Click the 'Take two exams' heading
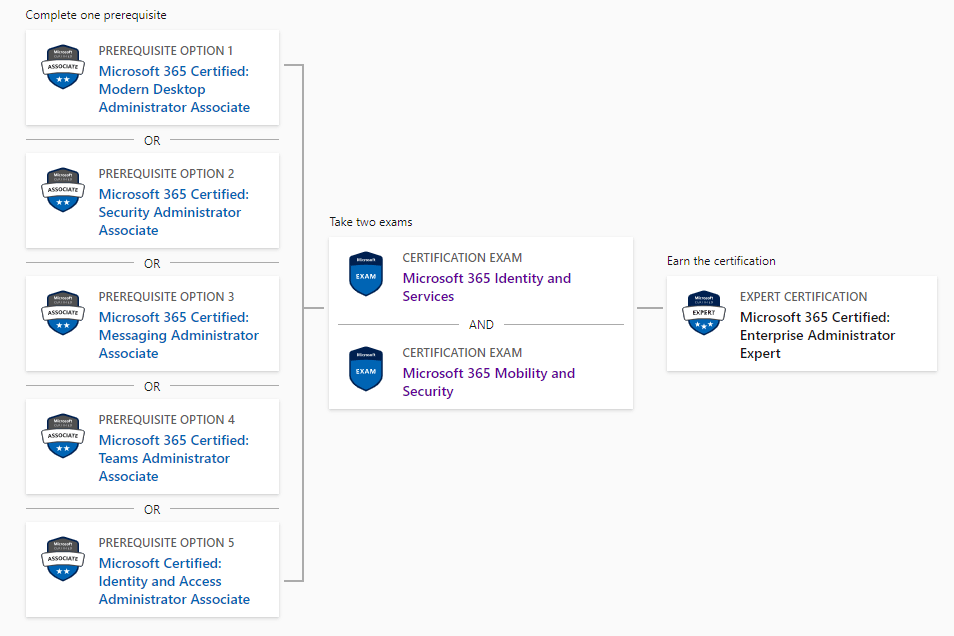954x636 pixels. (371, 222)
